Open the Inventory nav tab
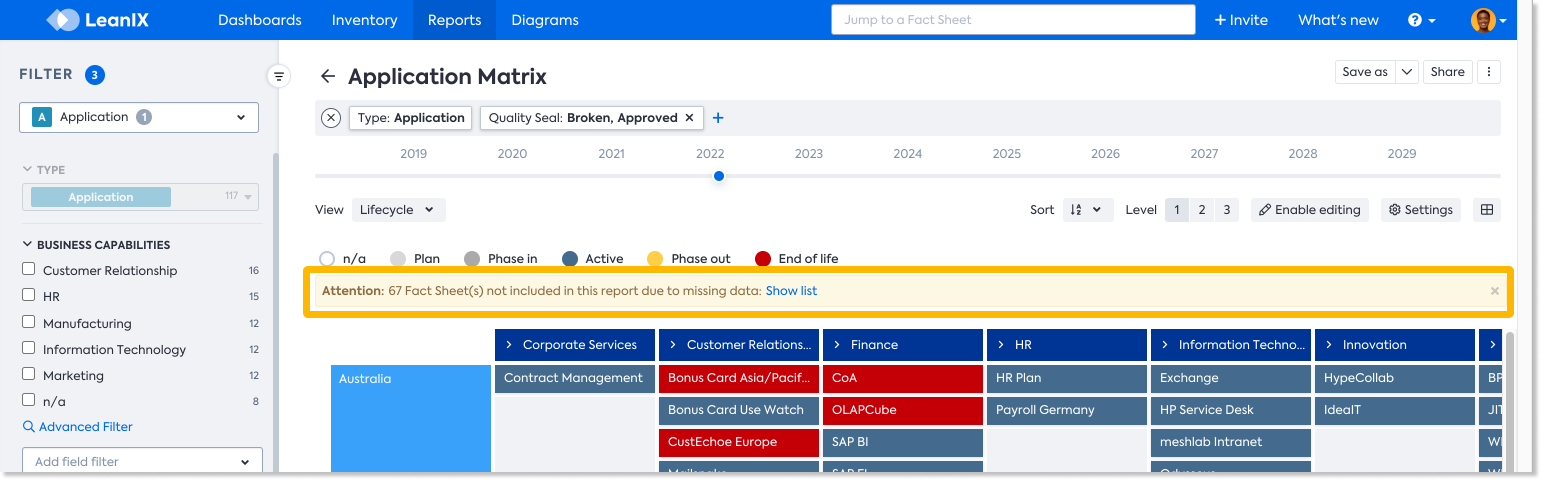The image size is (1541, 480). (x=364, y=20)
